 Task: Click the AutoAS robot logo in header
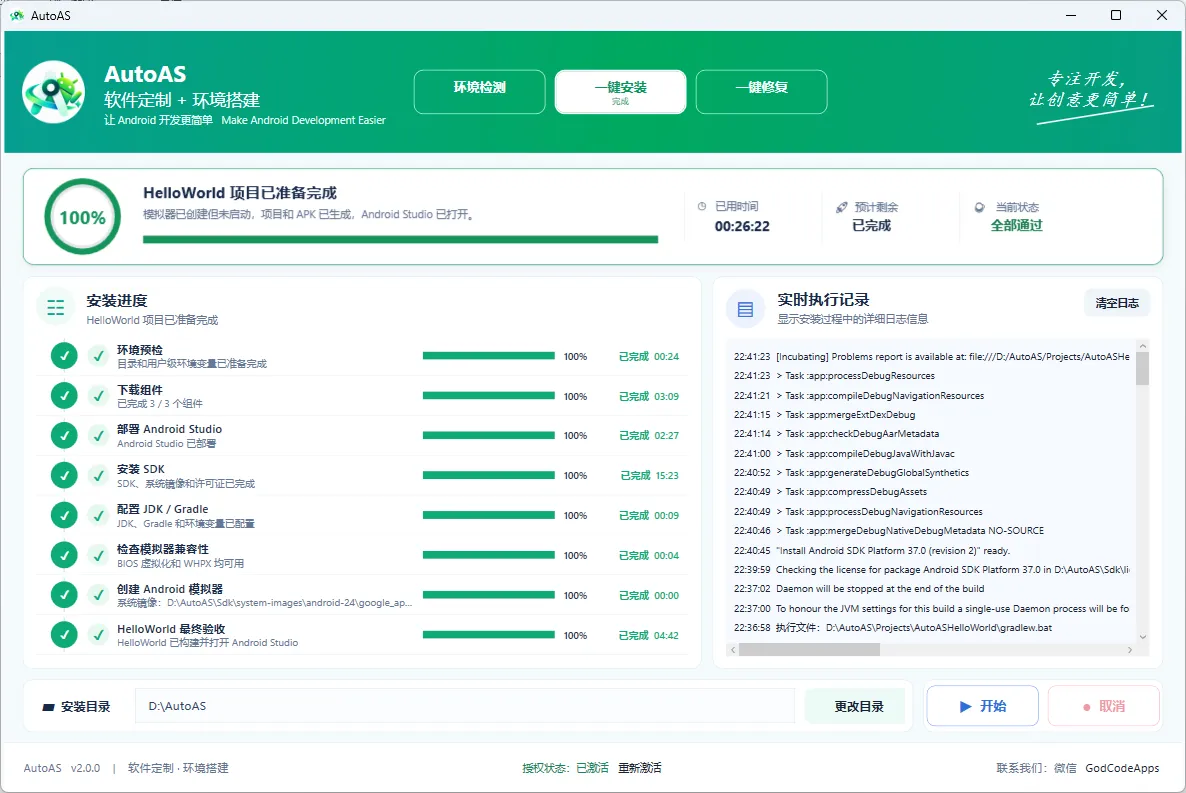pos(53,92)
